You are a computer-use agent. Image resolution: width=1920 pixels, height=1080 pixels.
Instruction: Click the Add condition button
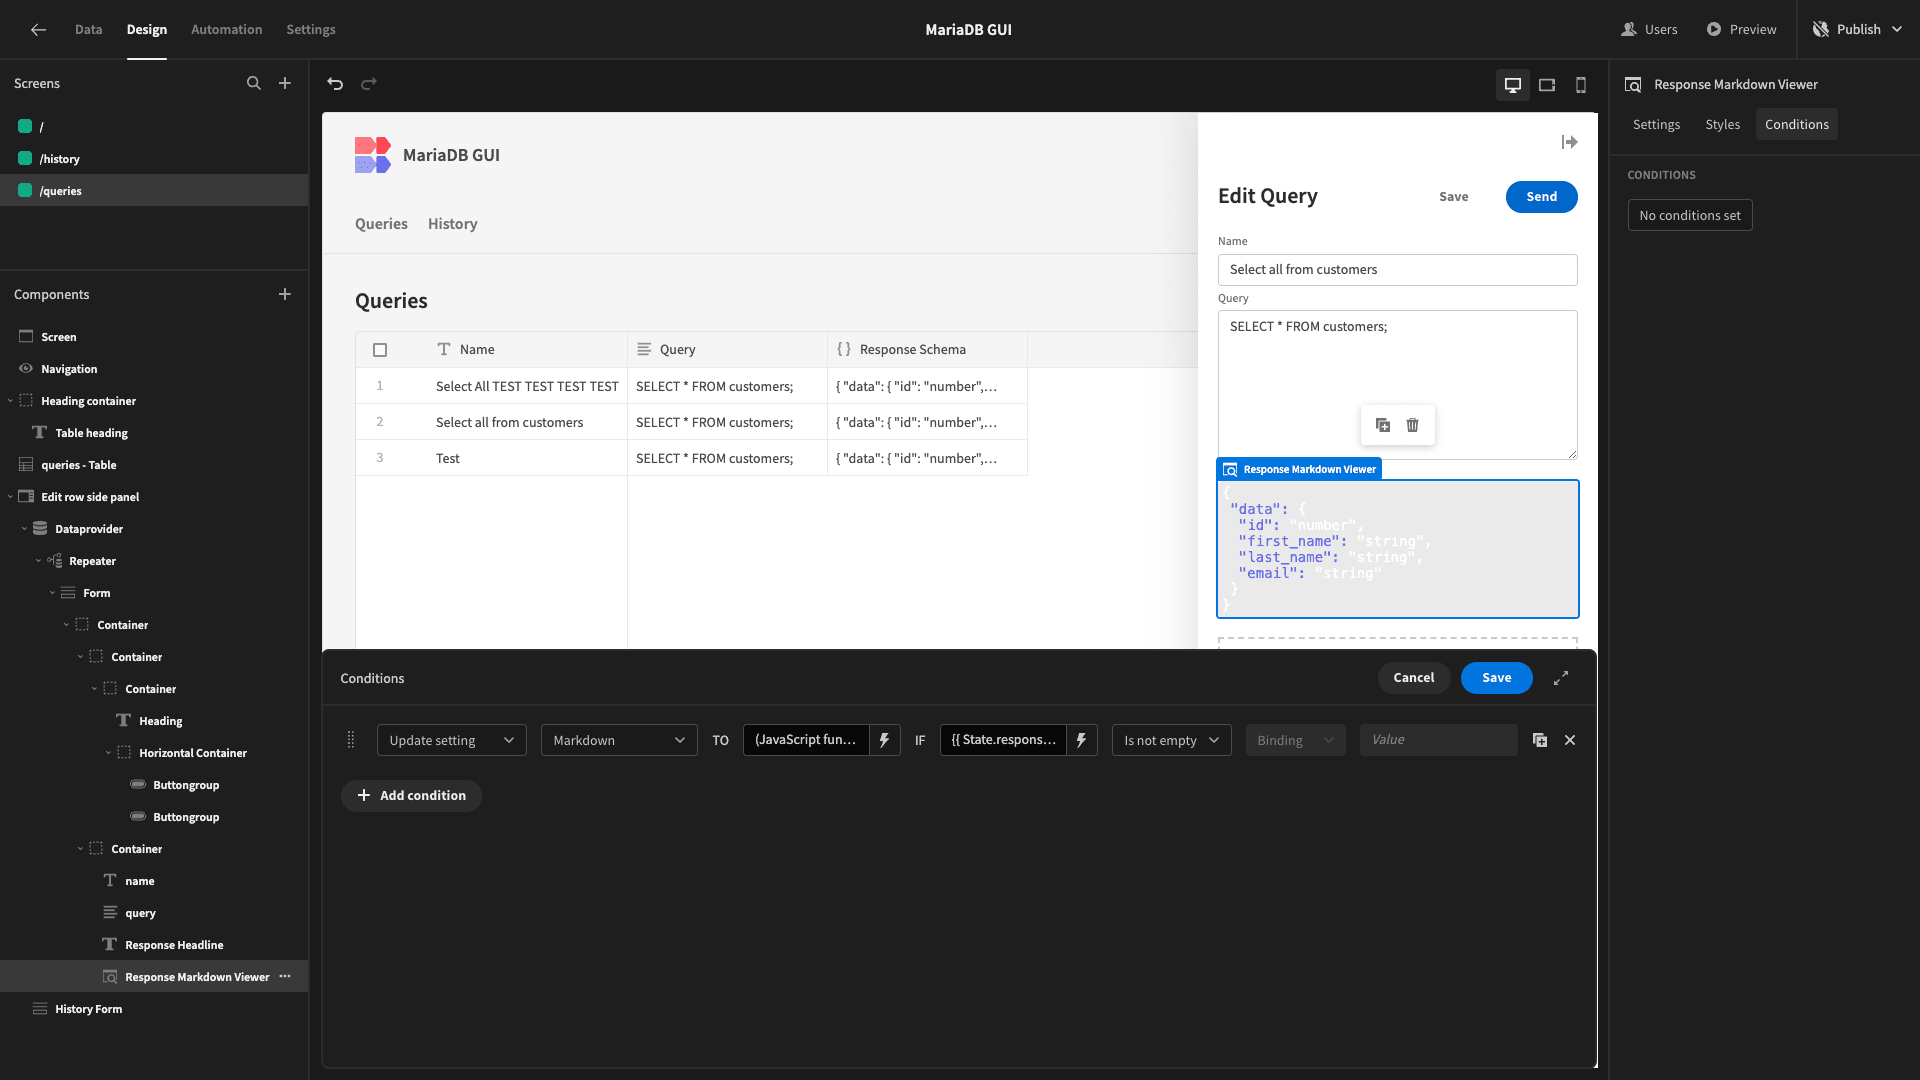coord(411,795)
